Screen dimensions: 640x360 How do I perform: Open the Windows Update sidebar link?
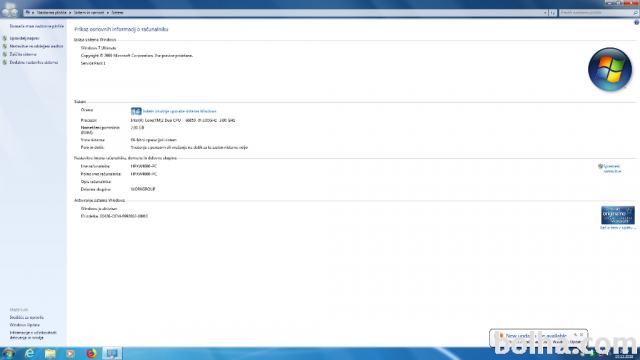(x=24, y=325)
